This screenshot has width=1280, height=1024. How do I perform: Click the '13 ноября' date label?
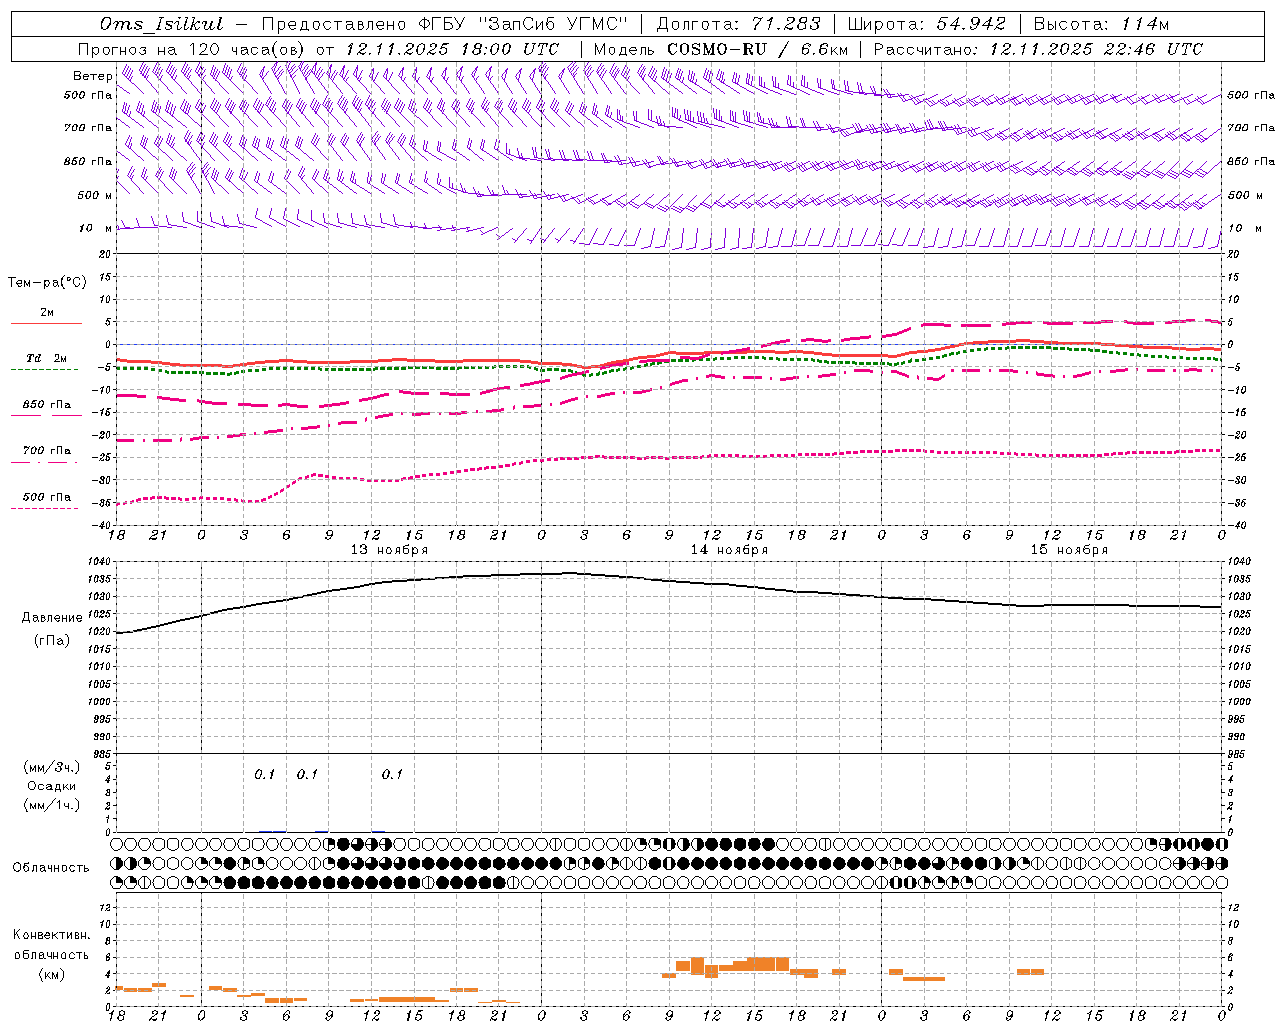coord(389,550)
